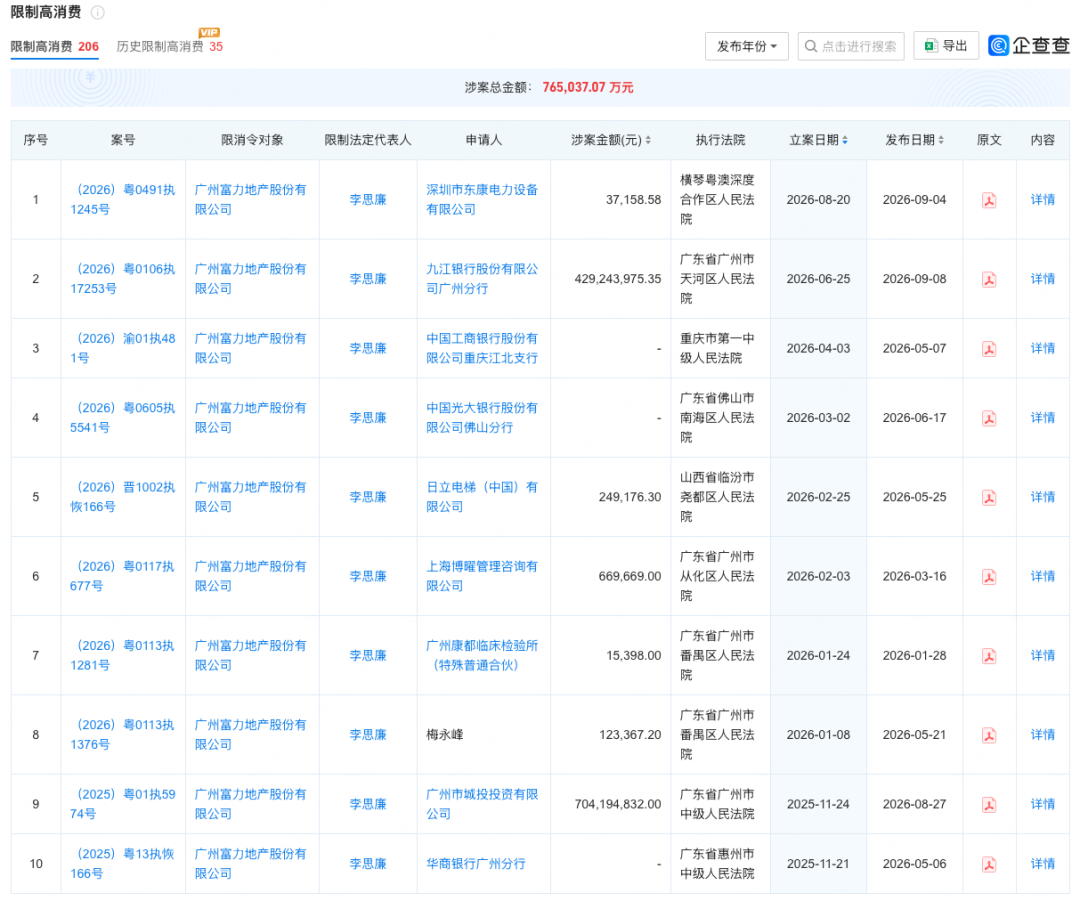
Task: Open applicant 深圳市东康电力设备有限公司
Action: [x=482, y=200]
